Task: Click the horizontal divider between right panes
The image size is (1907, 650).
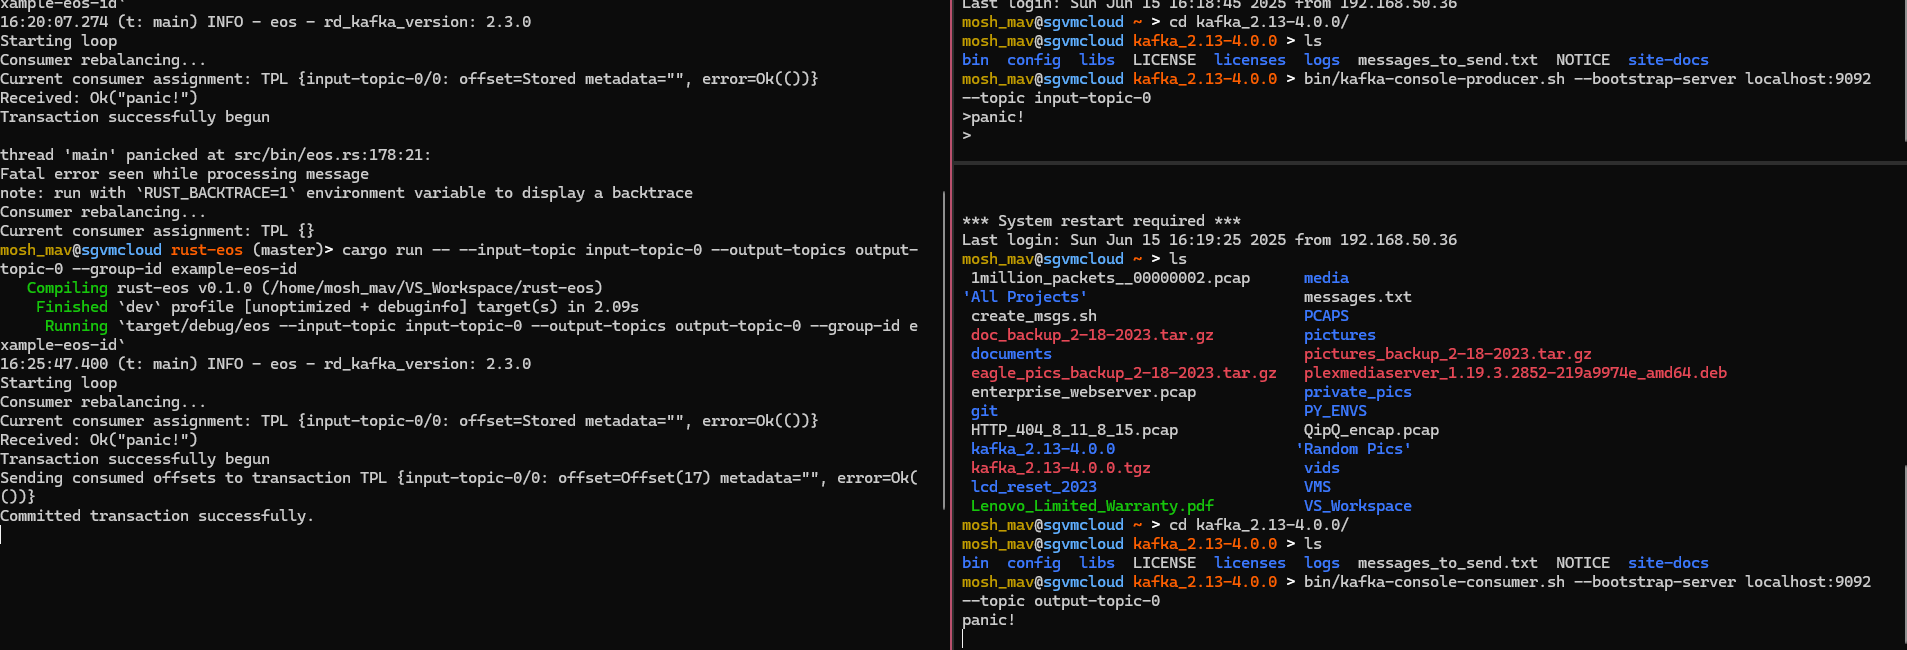Action: (x=1430, y=163)
